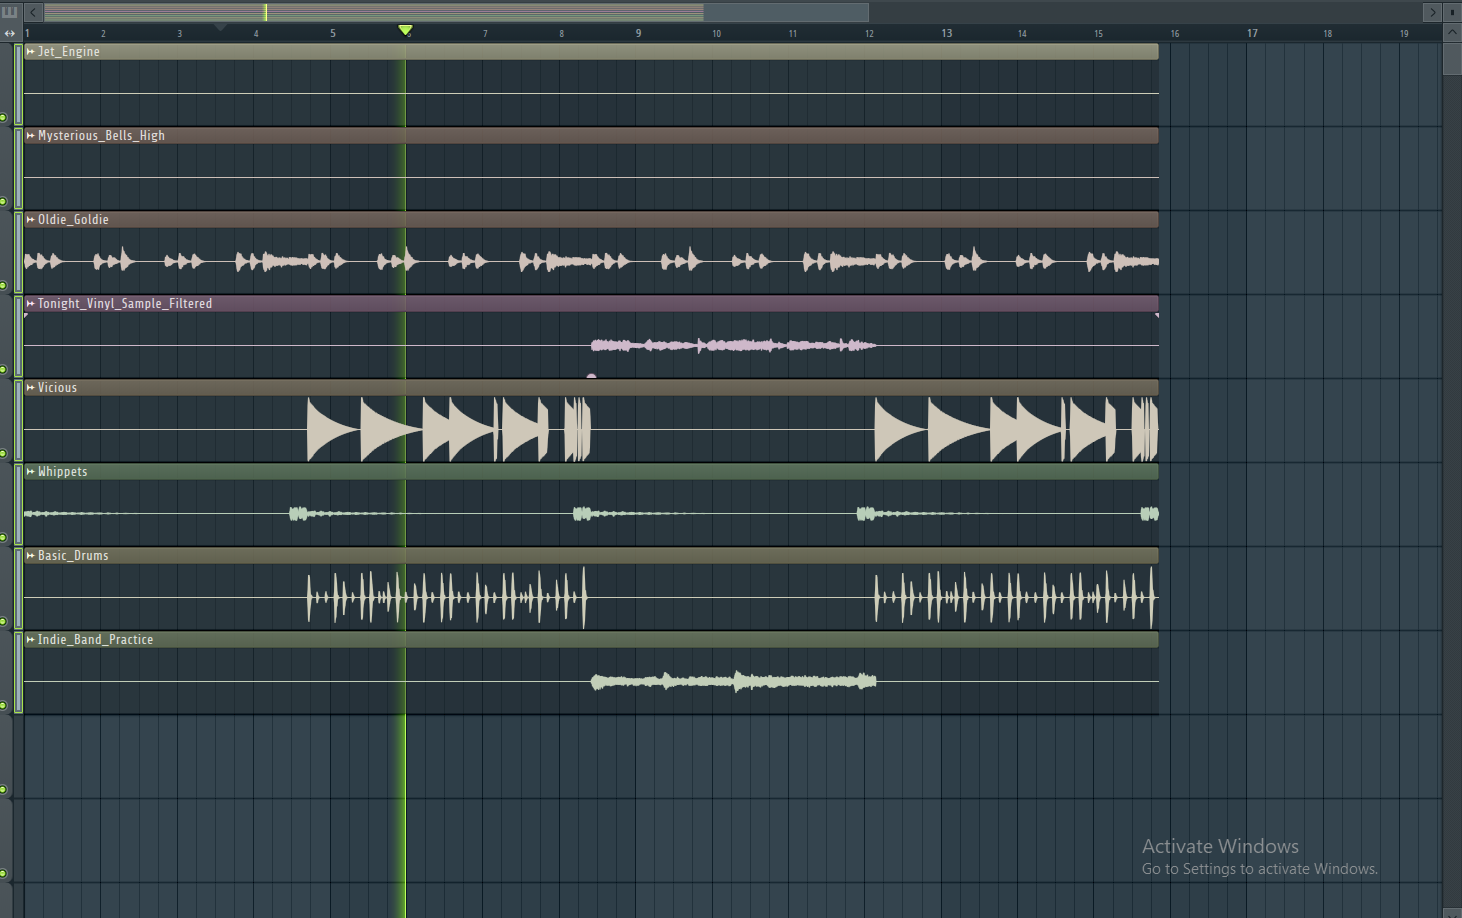Jump to bar 13 on the timeline ruler
This screenshot has height=918, width=1462.
point(946,33)
